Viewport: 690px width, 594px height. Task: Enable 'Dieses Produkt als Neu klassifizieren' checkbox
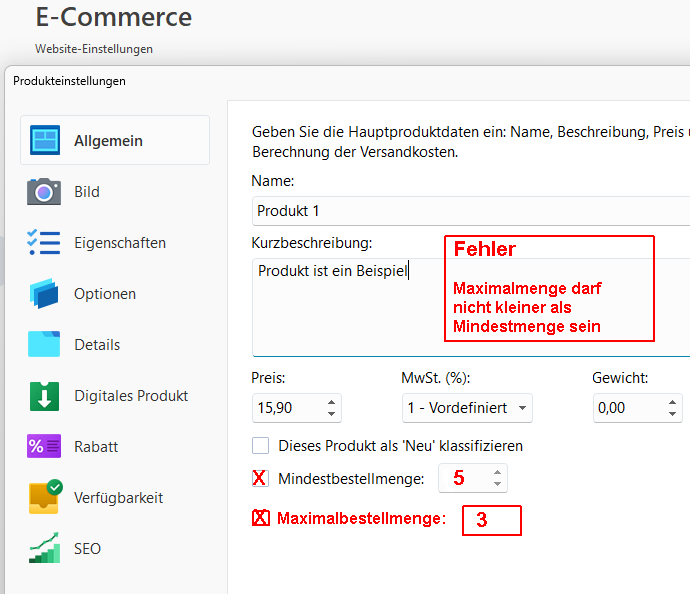(261, 446)
